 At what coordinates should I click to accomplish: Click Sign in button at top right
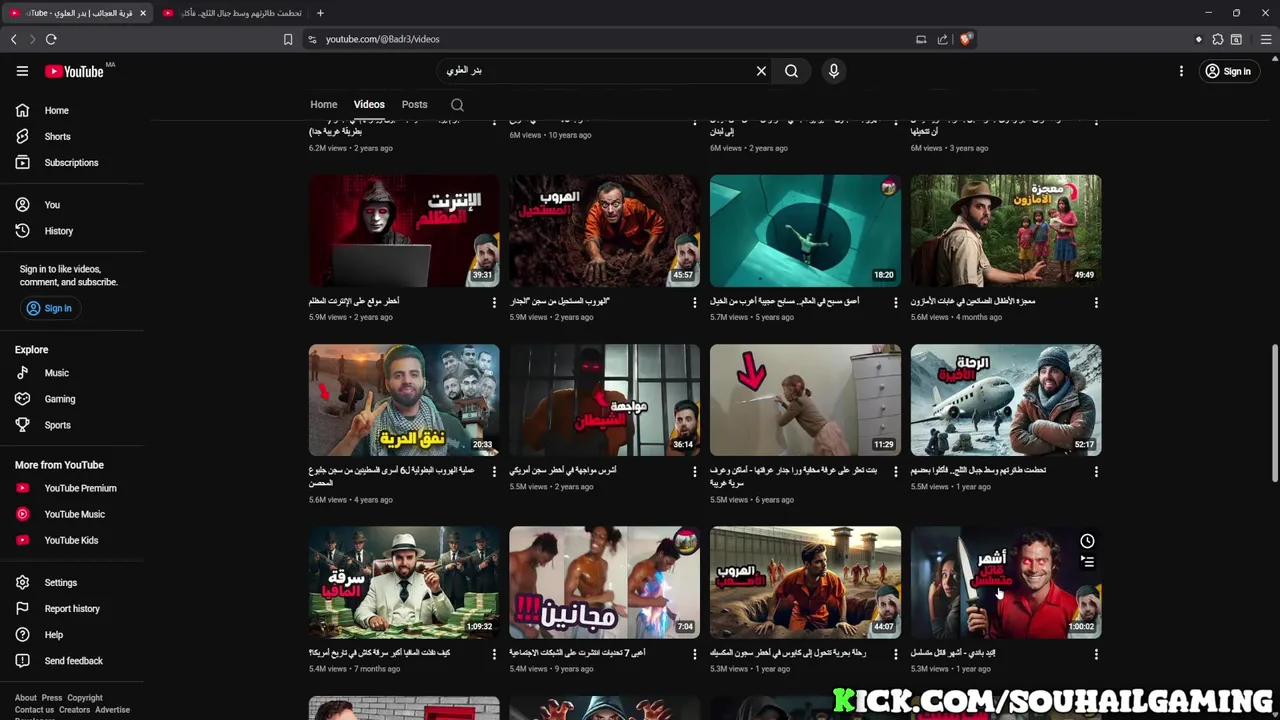pos(1228,71)
